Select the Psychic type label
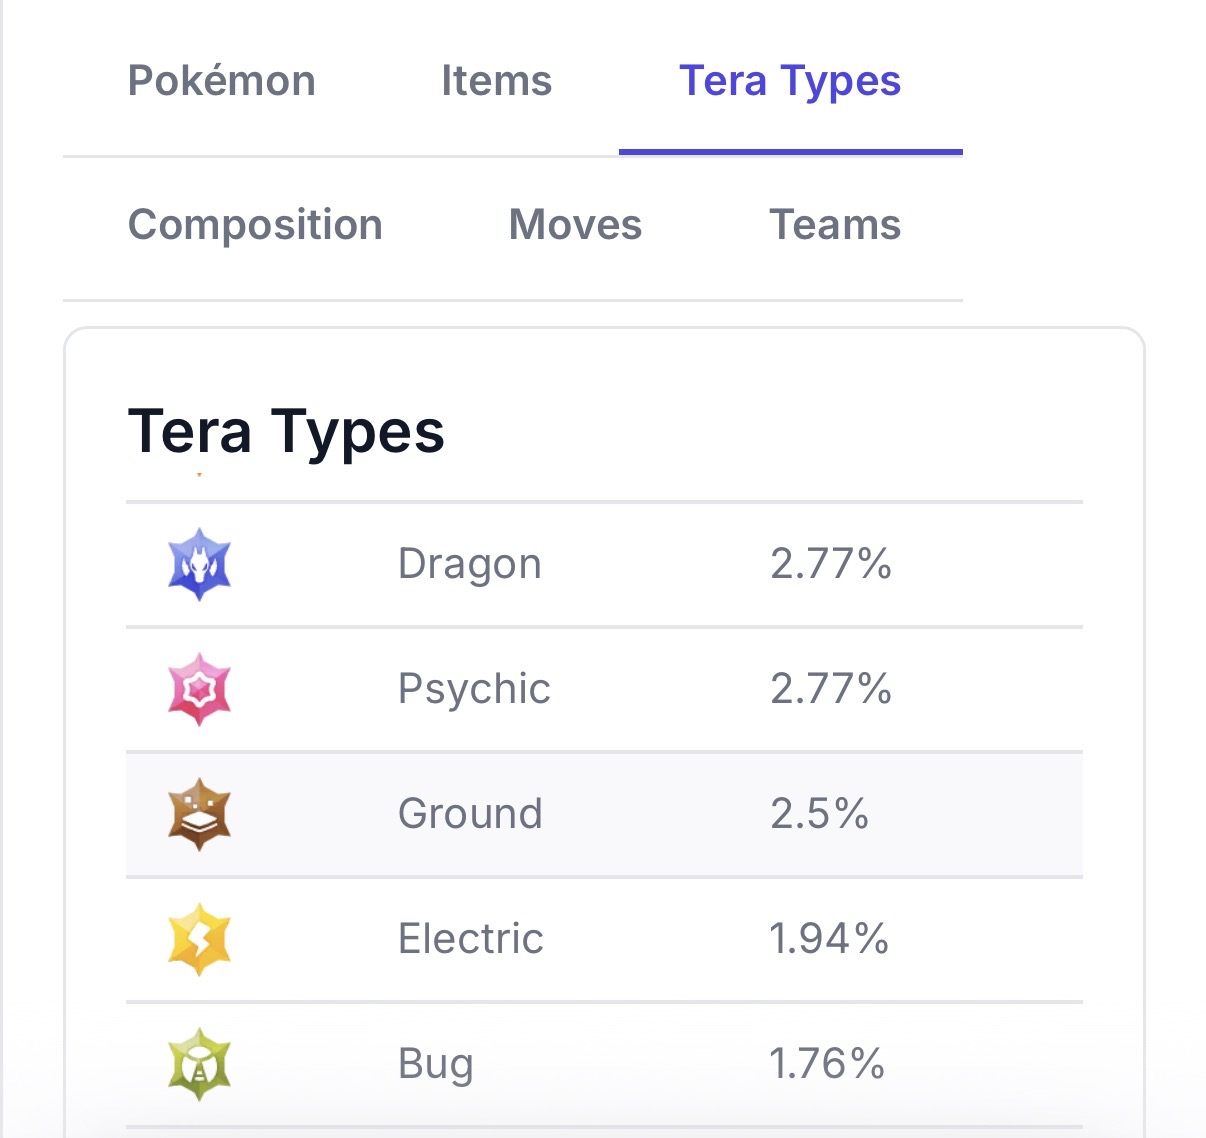Screen dimensions: 1206x1138 pyautogui.click(x=474, y=689)
